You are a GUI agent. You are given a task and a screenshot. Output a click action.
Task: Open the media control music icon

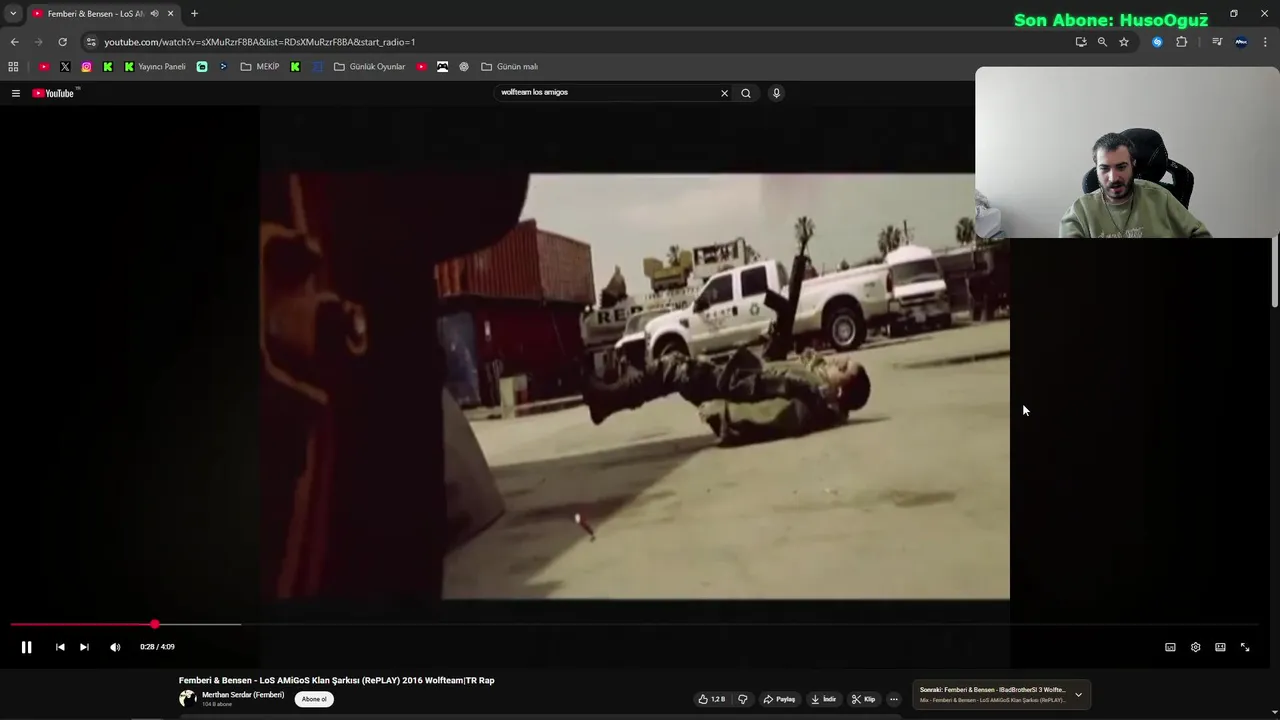(1217, 42)
